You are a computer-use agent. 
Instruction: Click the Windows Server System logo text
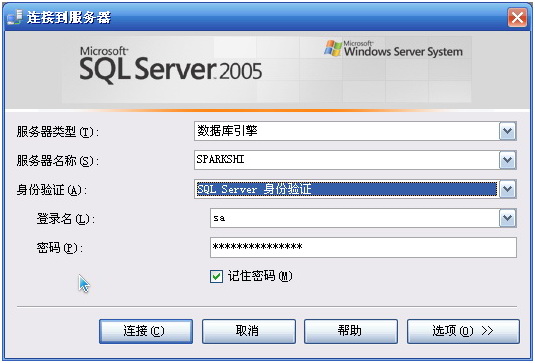coord(403,49)
